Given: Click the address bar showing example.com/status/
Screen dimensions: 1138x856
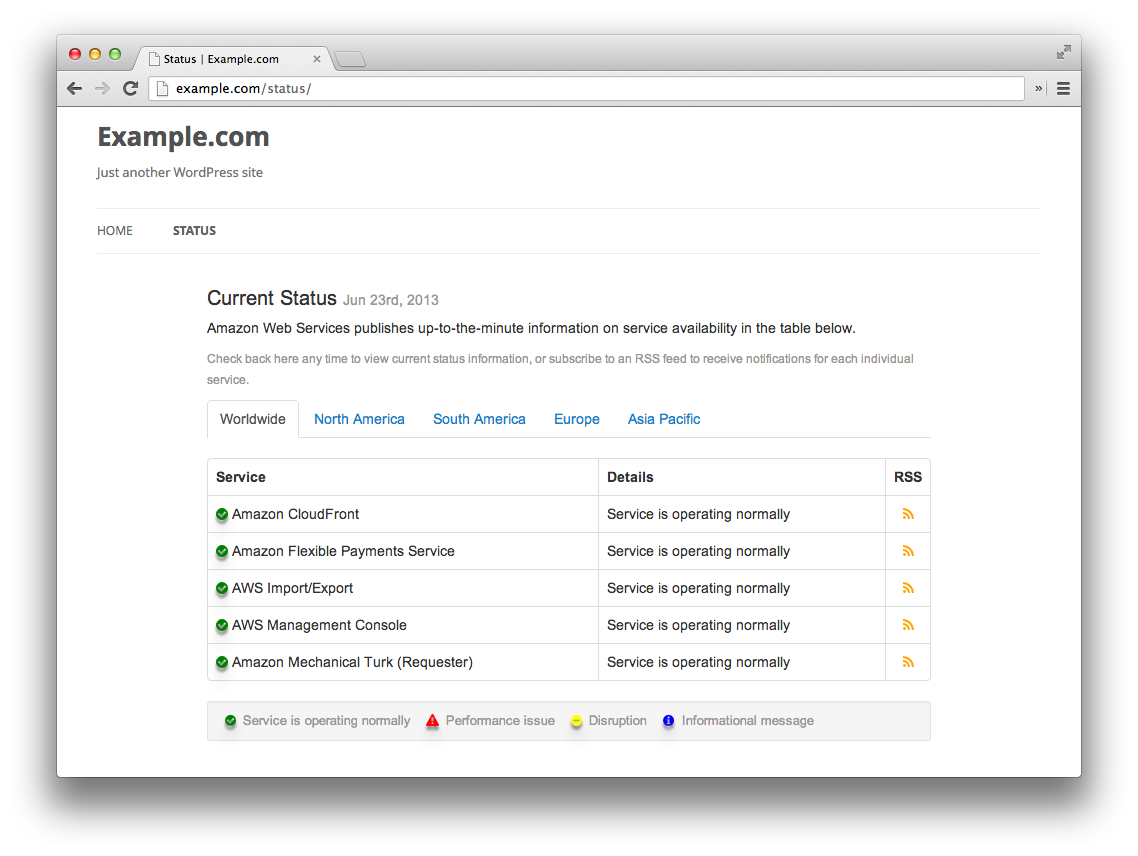Looking at the screenshot, I should (586, 89).
